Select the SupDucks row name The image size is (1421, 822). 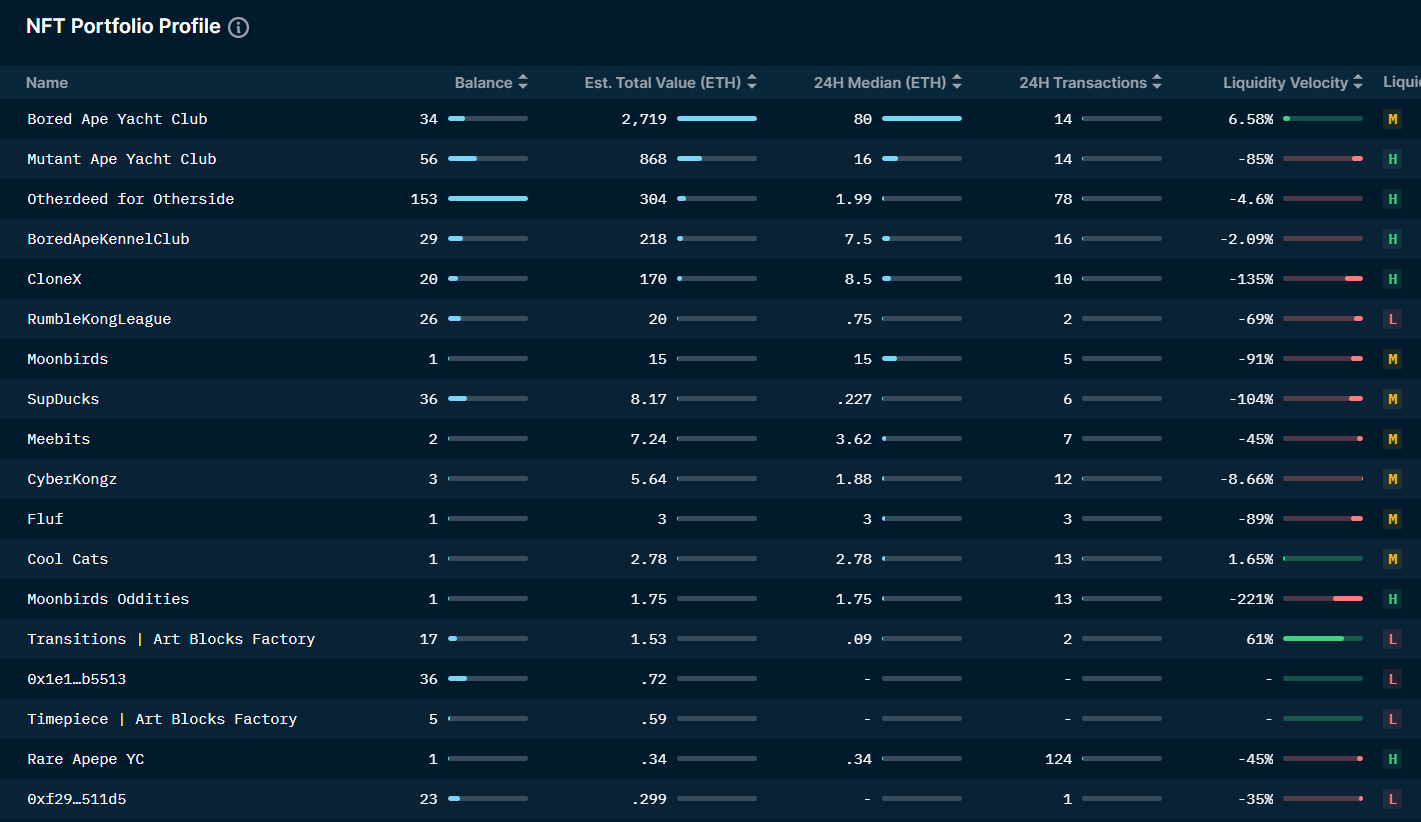[63, 399]
